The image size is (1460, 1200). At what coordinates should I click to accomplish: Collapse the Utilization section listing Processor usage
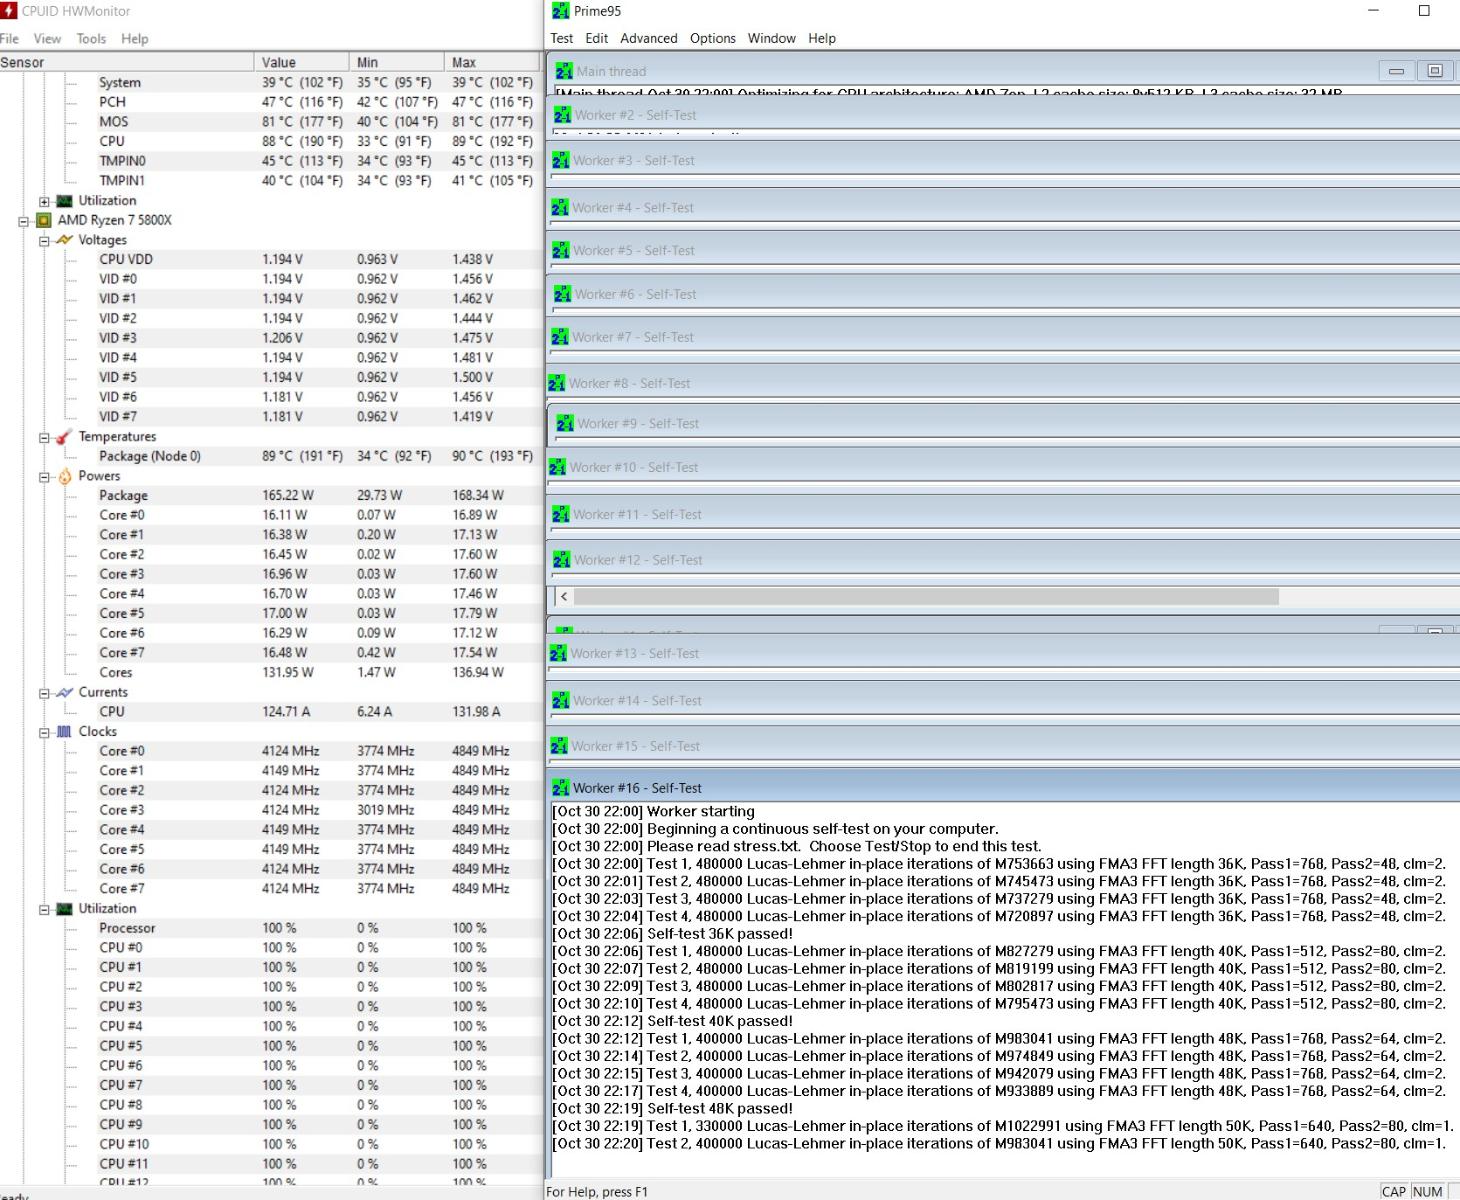point(44,910)
